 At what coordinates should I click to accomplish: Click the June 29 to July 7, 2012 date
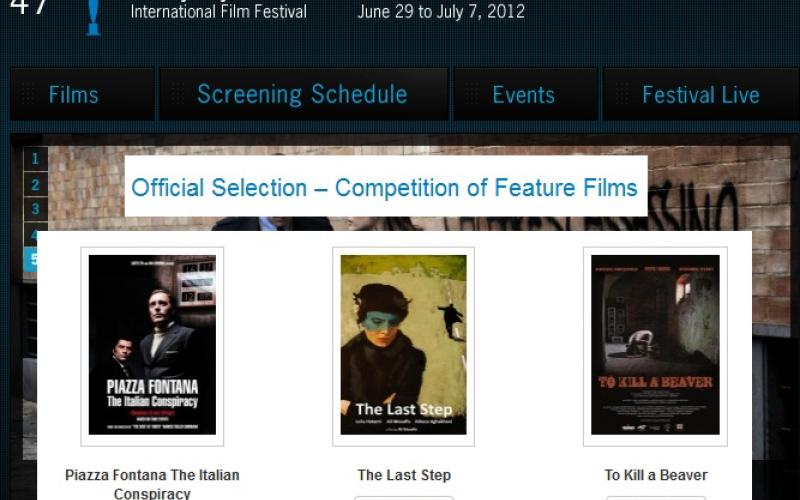coord(441,11)
